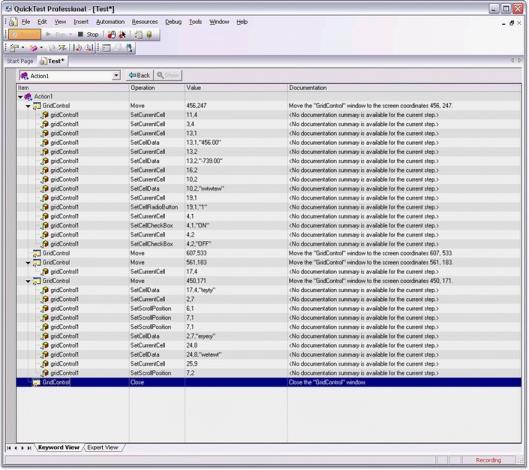529x470 pixels.
Task: Click the window-pane icon in the second toolbar row
Action: [x=107, y=48]
